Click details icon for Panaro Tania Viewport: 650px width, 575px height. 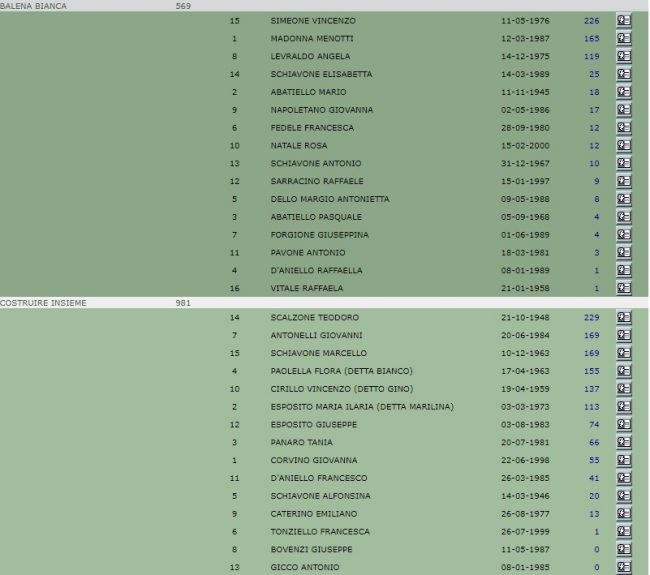coord(624,442)
